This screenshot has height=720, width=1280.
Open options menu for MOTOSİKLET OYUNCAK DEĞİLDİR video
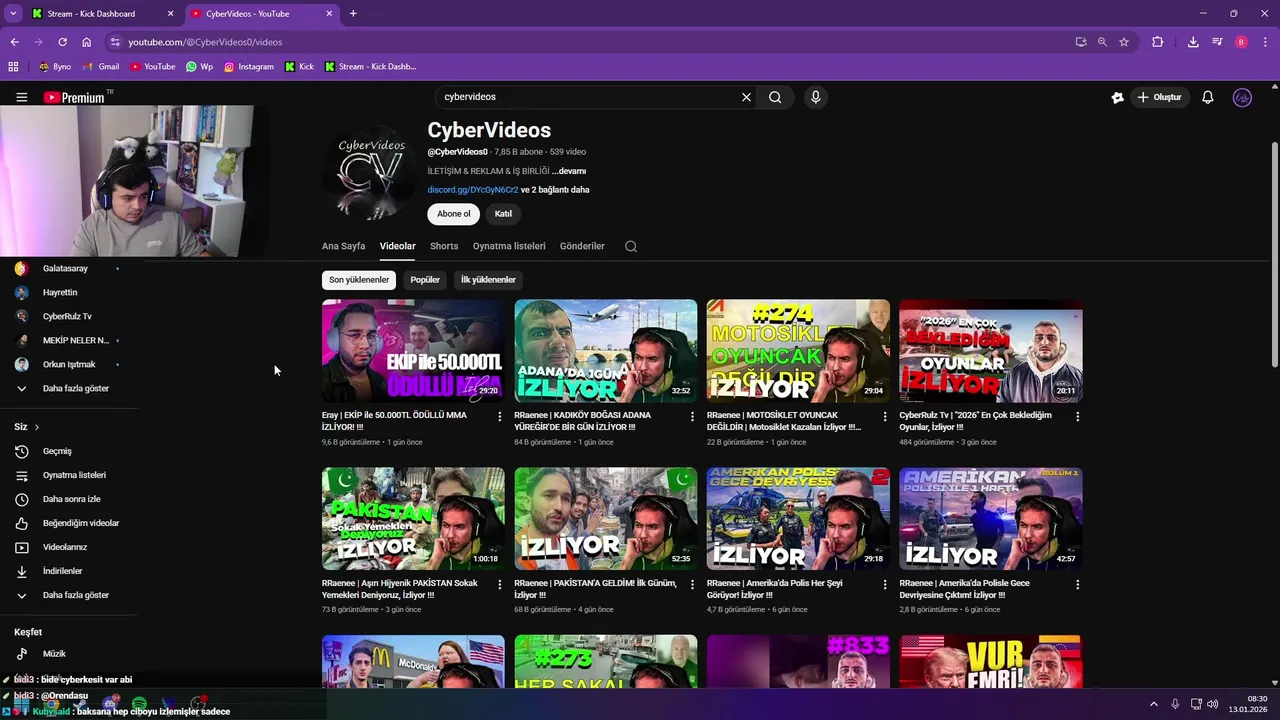tap(885, 416)
